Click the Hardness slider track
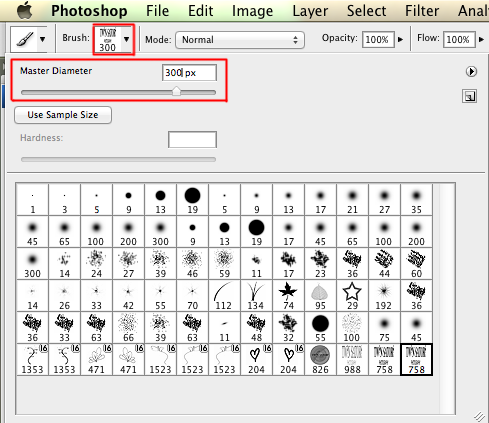 point(118,160)
